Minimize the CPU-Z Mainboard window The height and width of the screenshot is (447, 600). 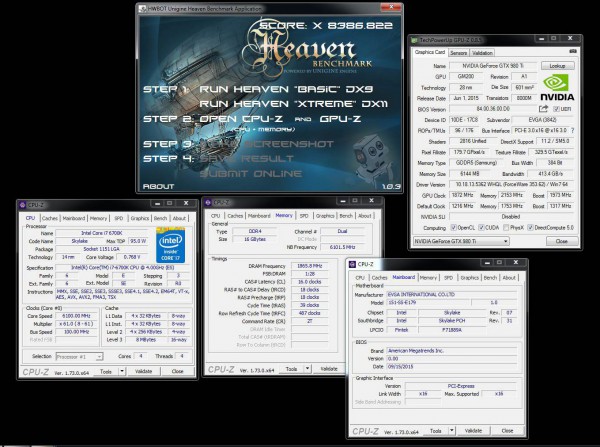coord(487,263)
